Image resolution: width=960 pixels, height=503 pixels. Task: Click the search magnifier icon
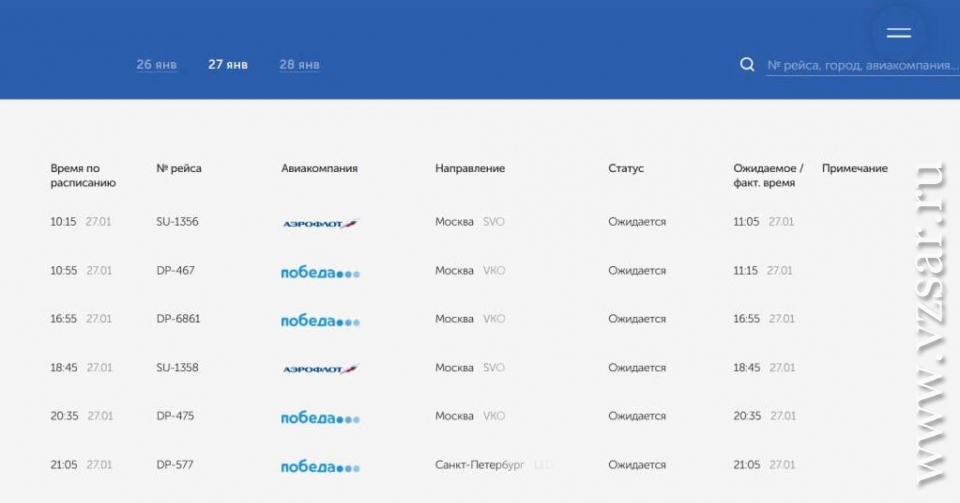click(x=746, y=65)
